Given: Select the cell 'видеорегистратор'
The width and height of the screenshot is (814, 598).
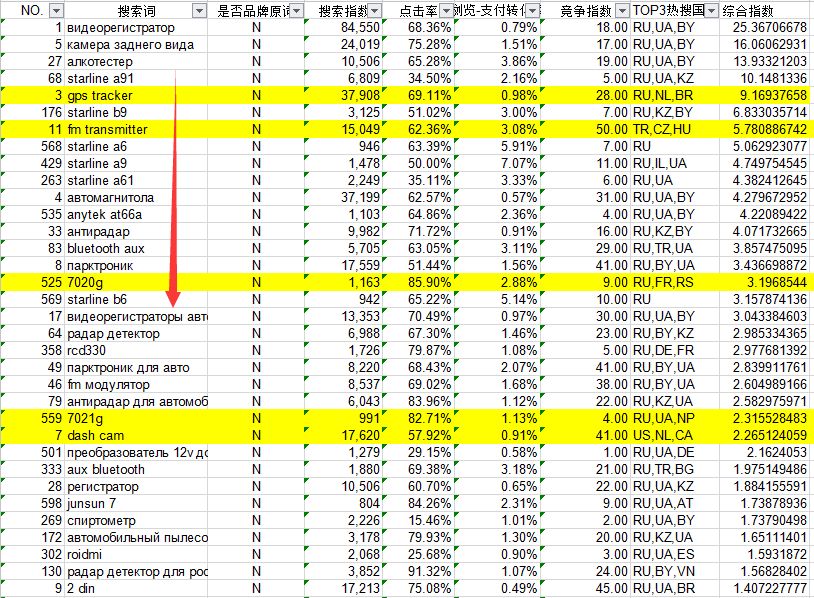Looking at the screenshot, I should click(136, 28).
